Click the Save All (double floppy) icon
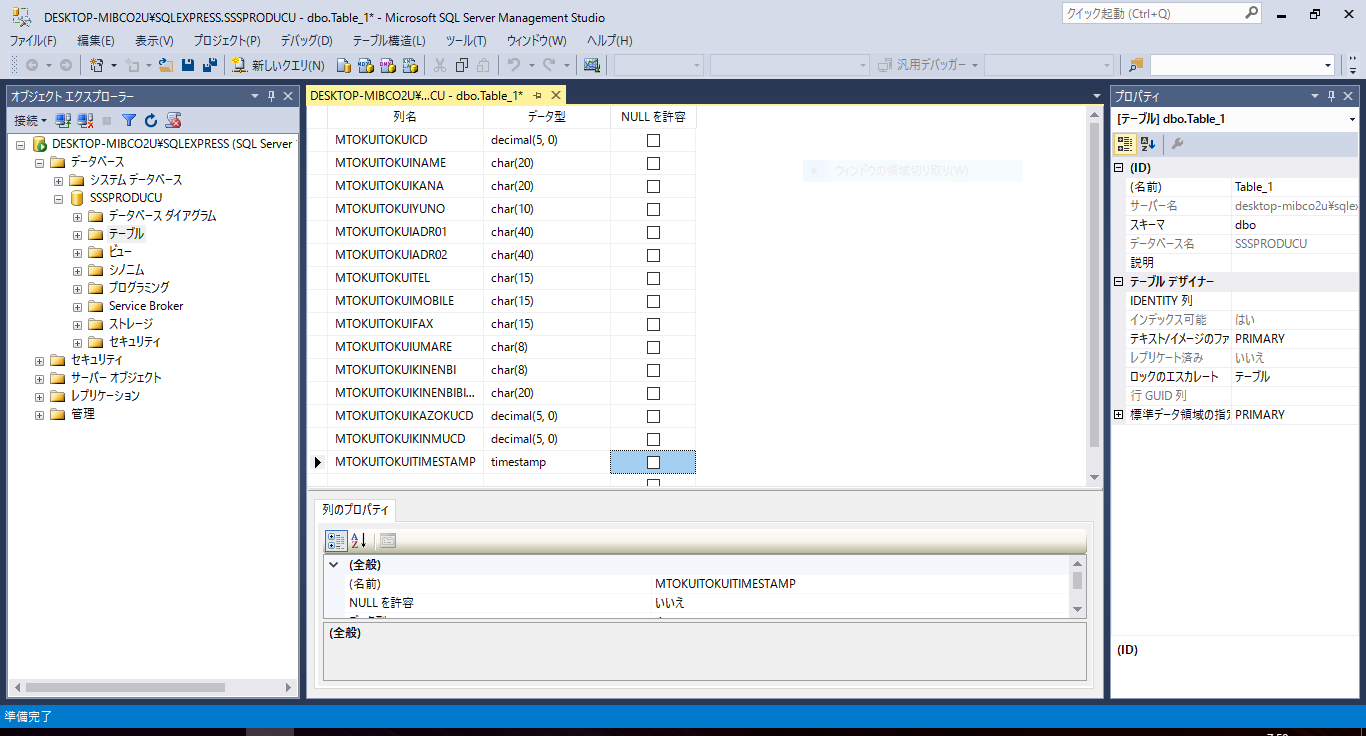 (x=210, y=65)
